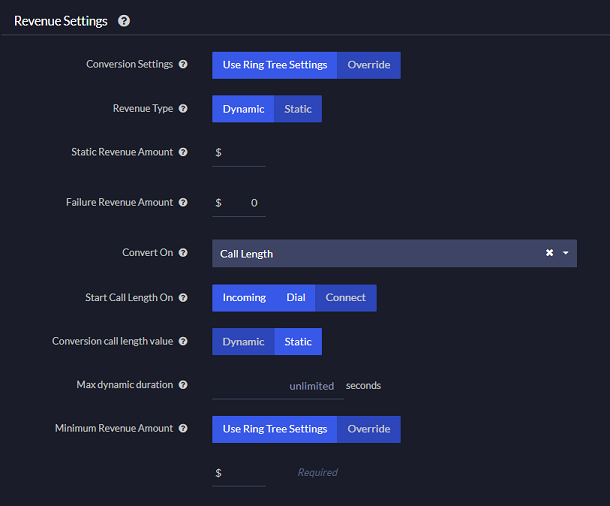This screenshot has height=506, width=610.
Task: Open help for Start Call Length On
Action: [x=183, y=298]
